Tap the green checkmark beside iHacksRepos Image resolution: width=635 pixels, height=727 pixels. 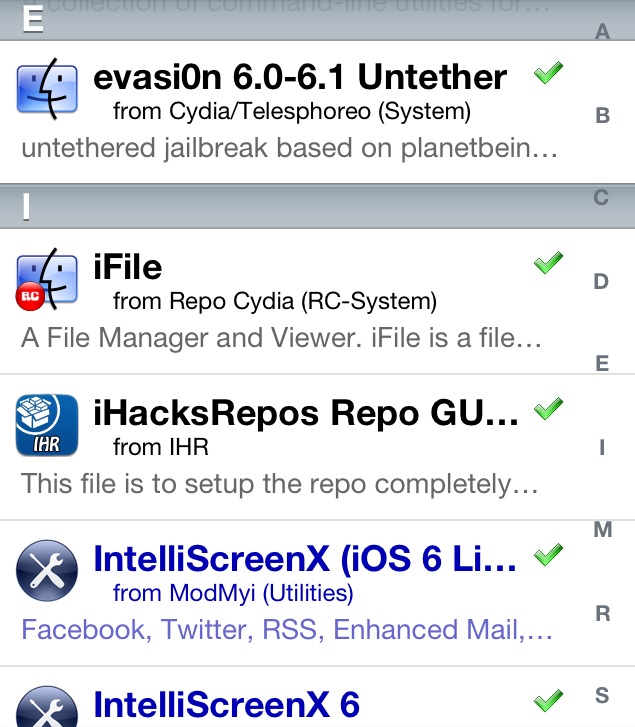pyautogui.click(x=548, y=408)
